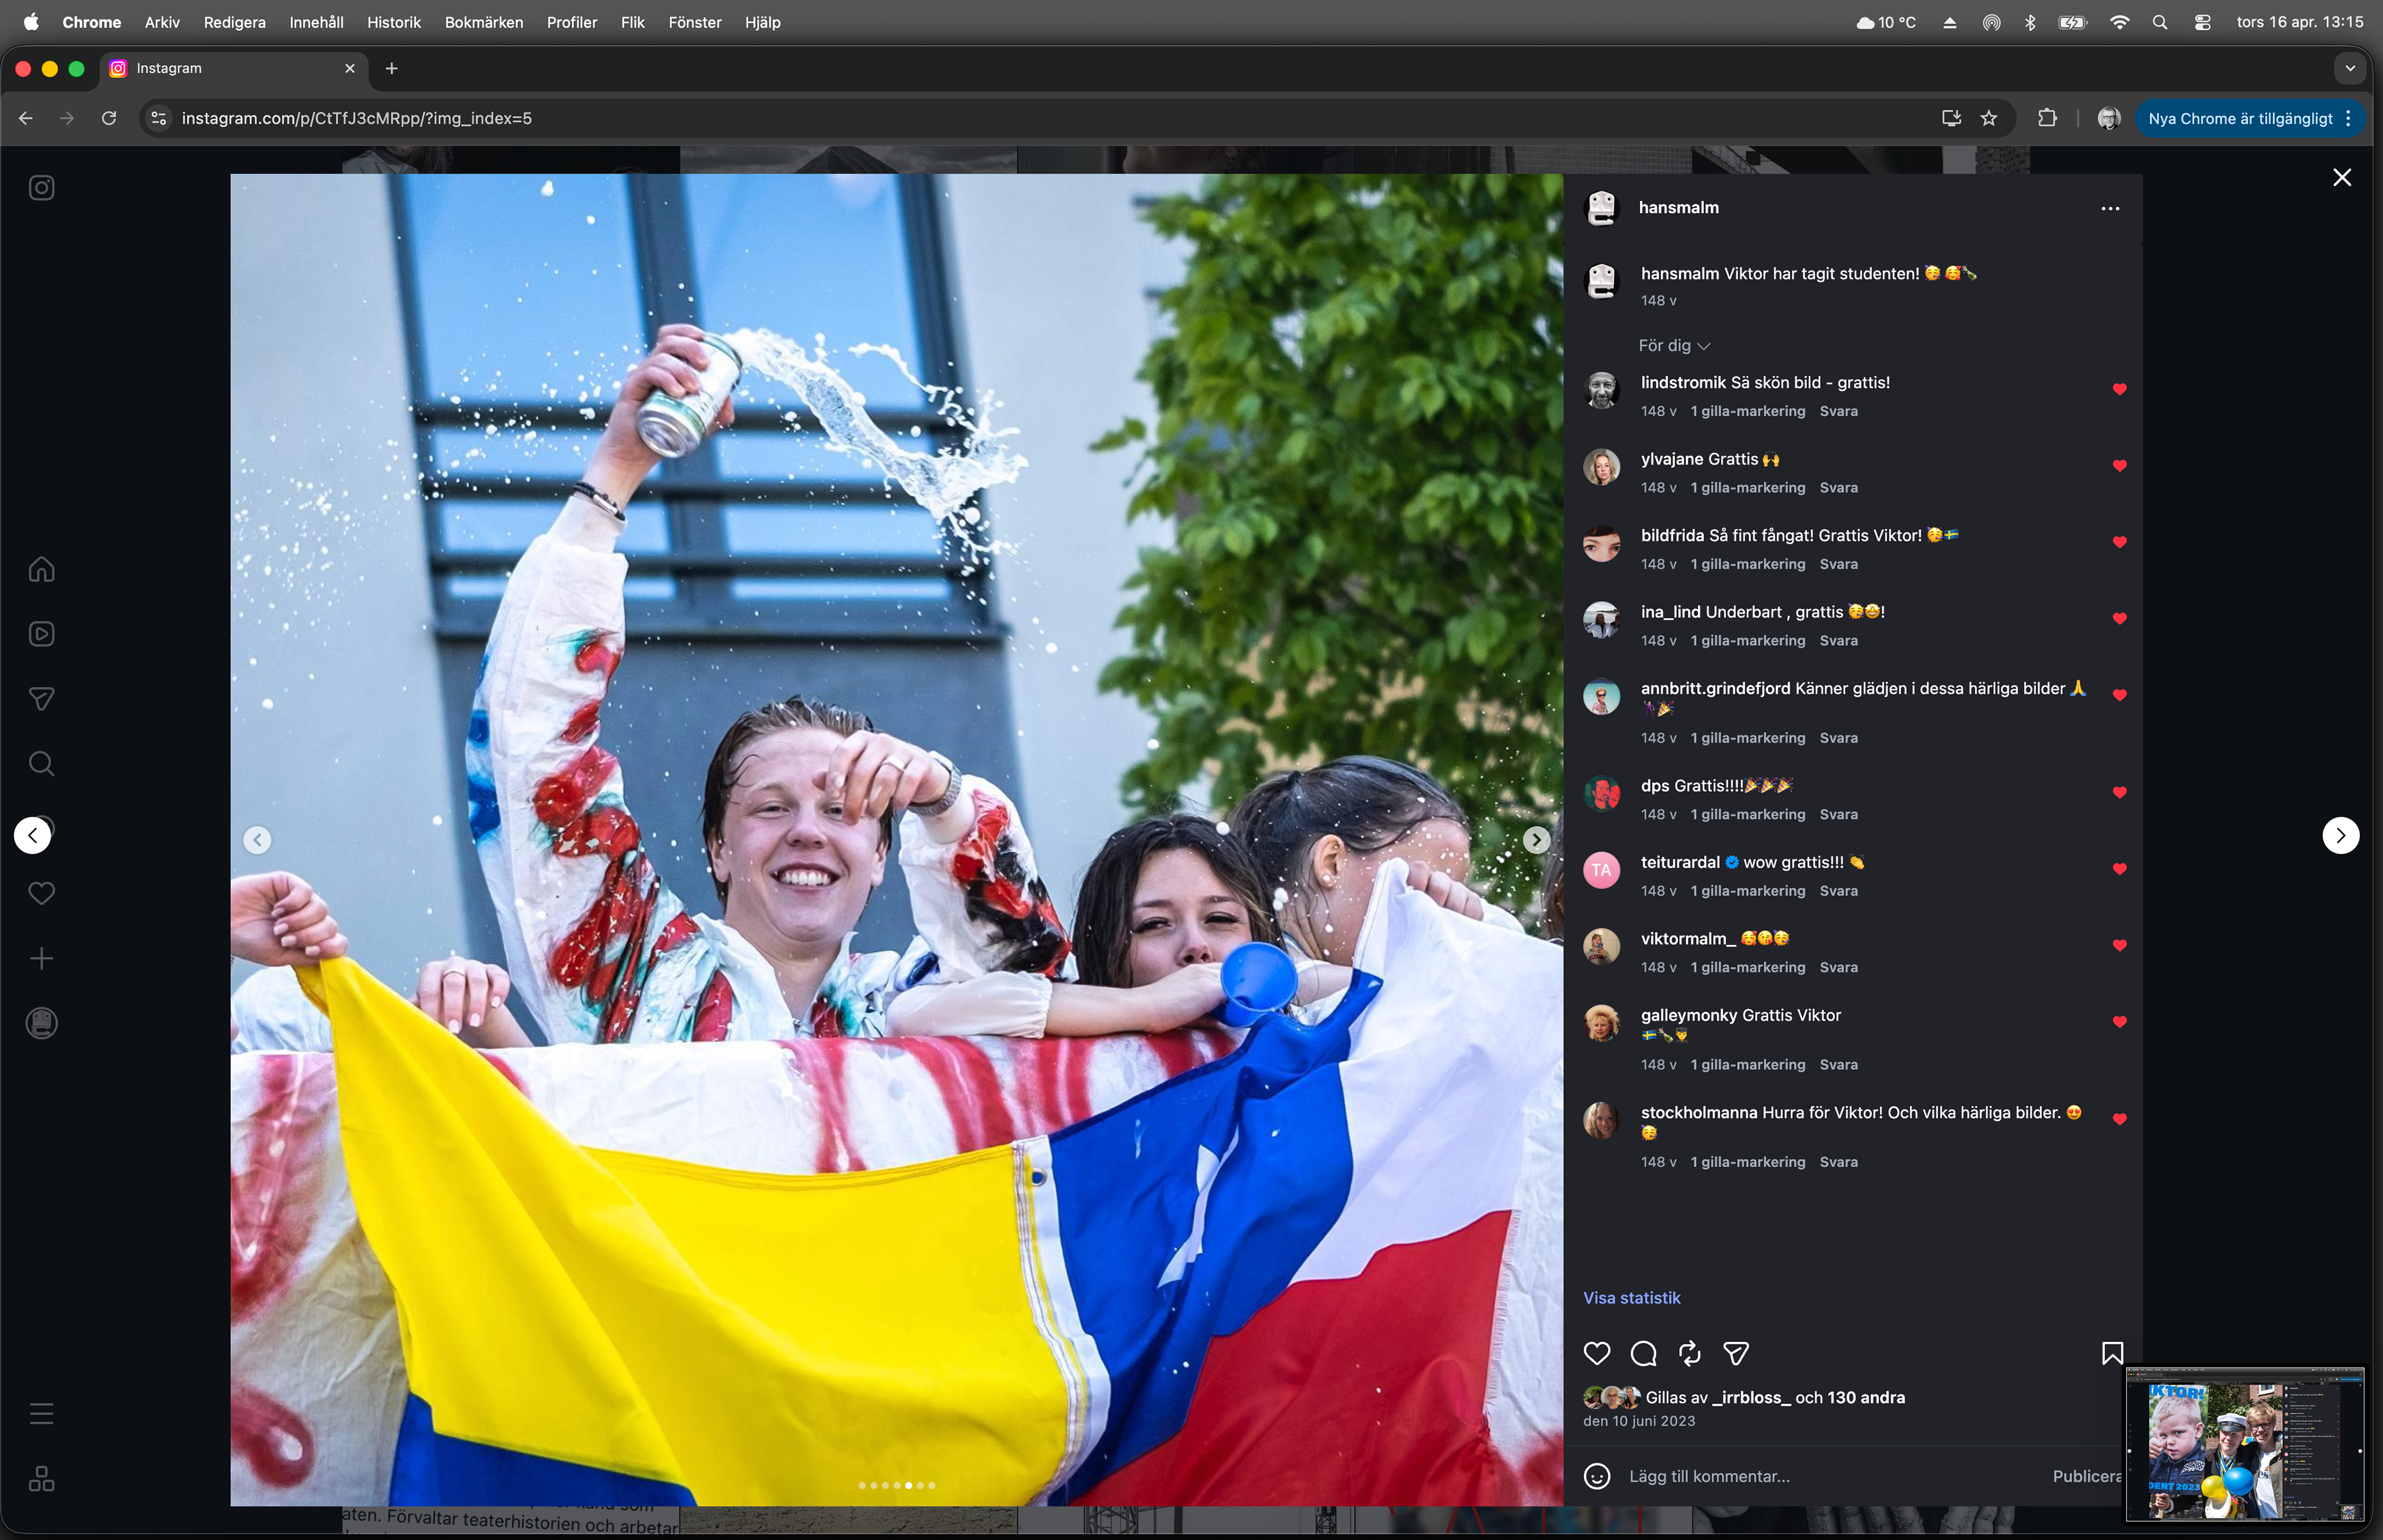
Task: Unlike lindstromik's comment heart
Action: click(x=2119, y=389)
